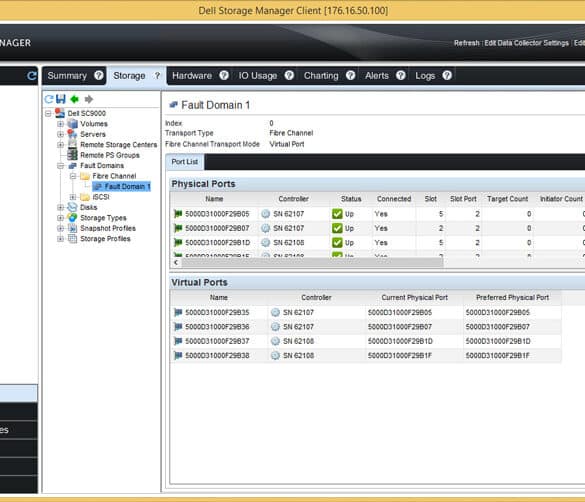Viewport: 585px width, 502px height.
Task: Click the Volumes icon in the tree
Action: (x=72, y=124)
